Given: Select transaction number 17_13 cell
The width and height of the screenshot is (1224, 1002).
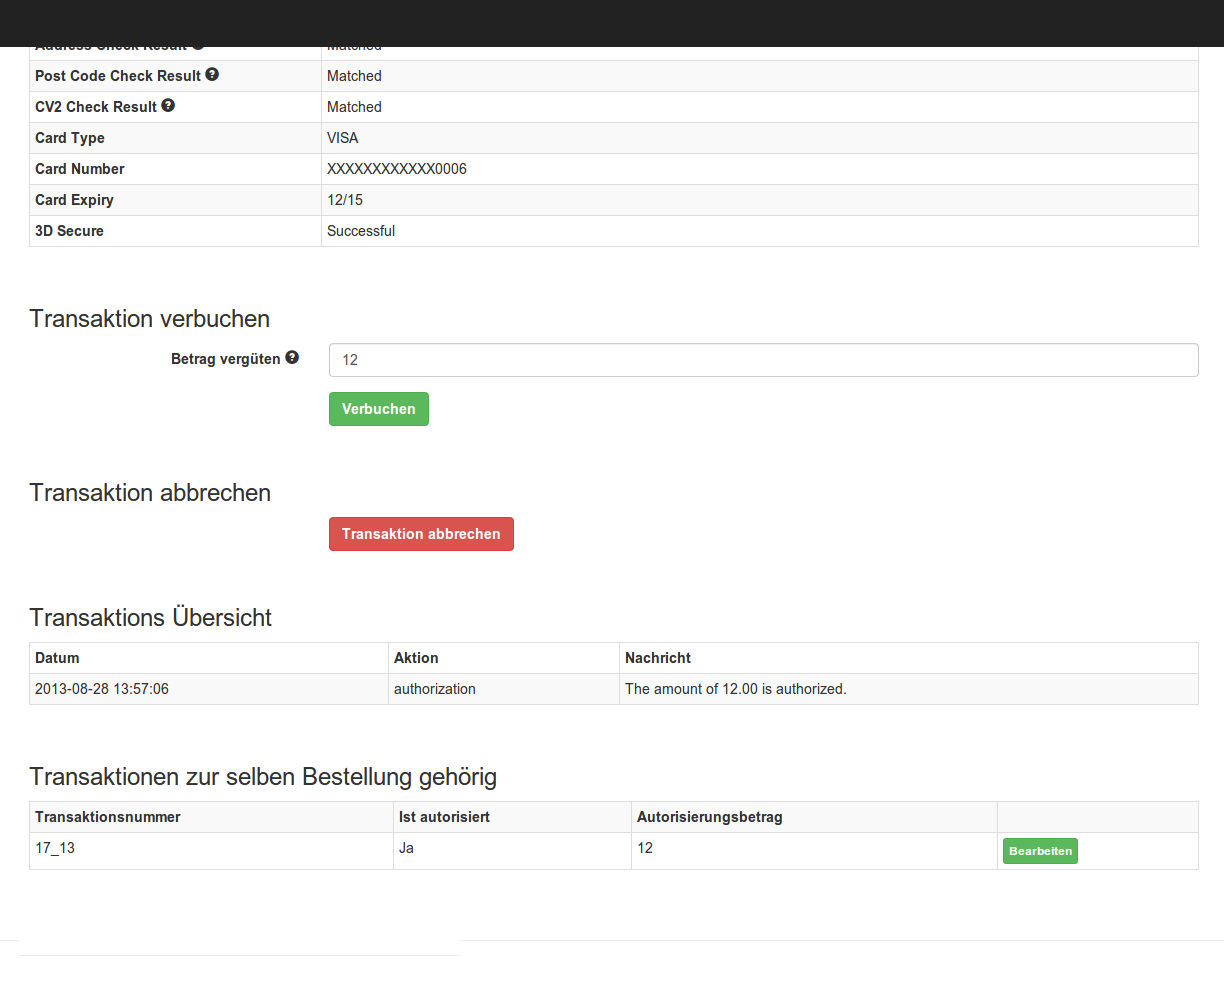Looking at the screenshot, I should tap(55, 848).
